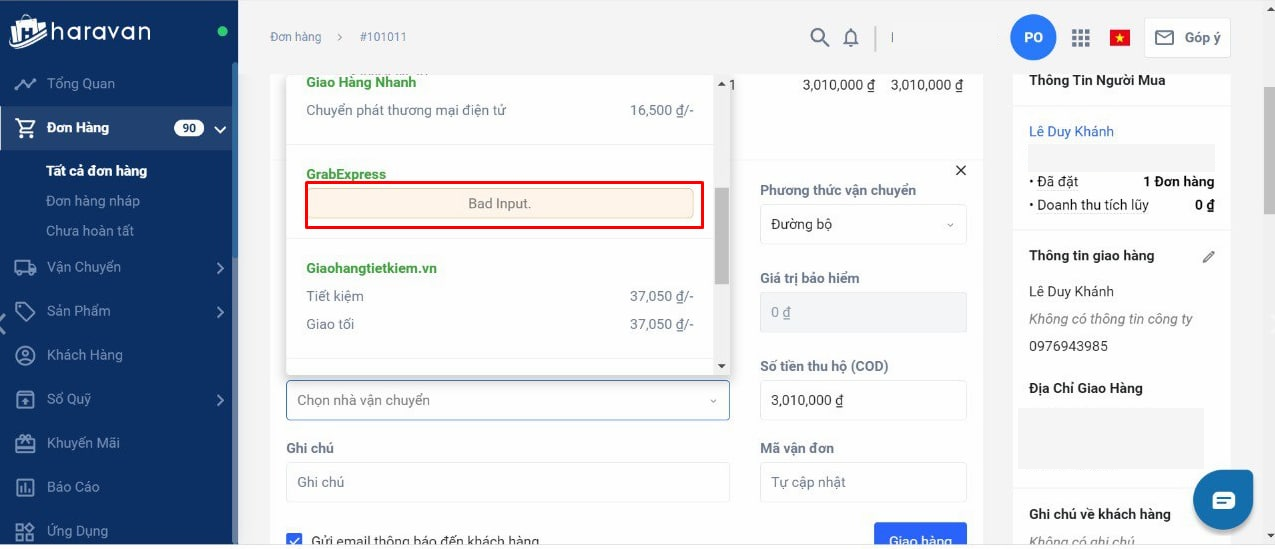Click the carrier list scrollbar thumb
Viewport: 1275px width, 549px height.
pos(722,235)
